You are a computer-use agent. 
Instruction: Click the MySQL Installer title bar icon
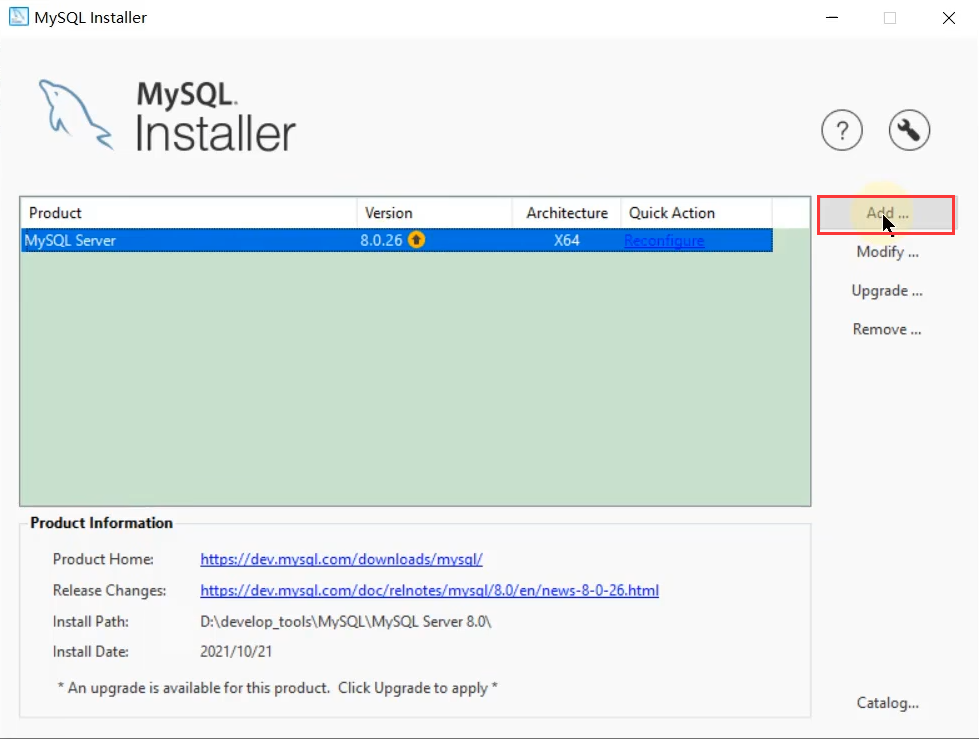tap(18, 17)
